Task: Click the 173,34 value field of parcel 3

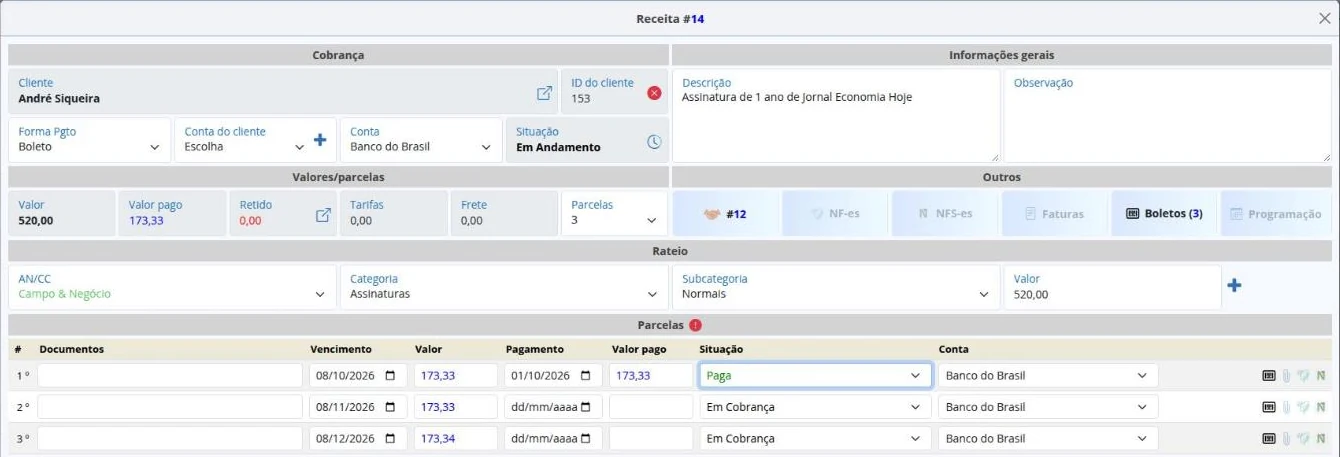Action: tap(456, 438)
